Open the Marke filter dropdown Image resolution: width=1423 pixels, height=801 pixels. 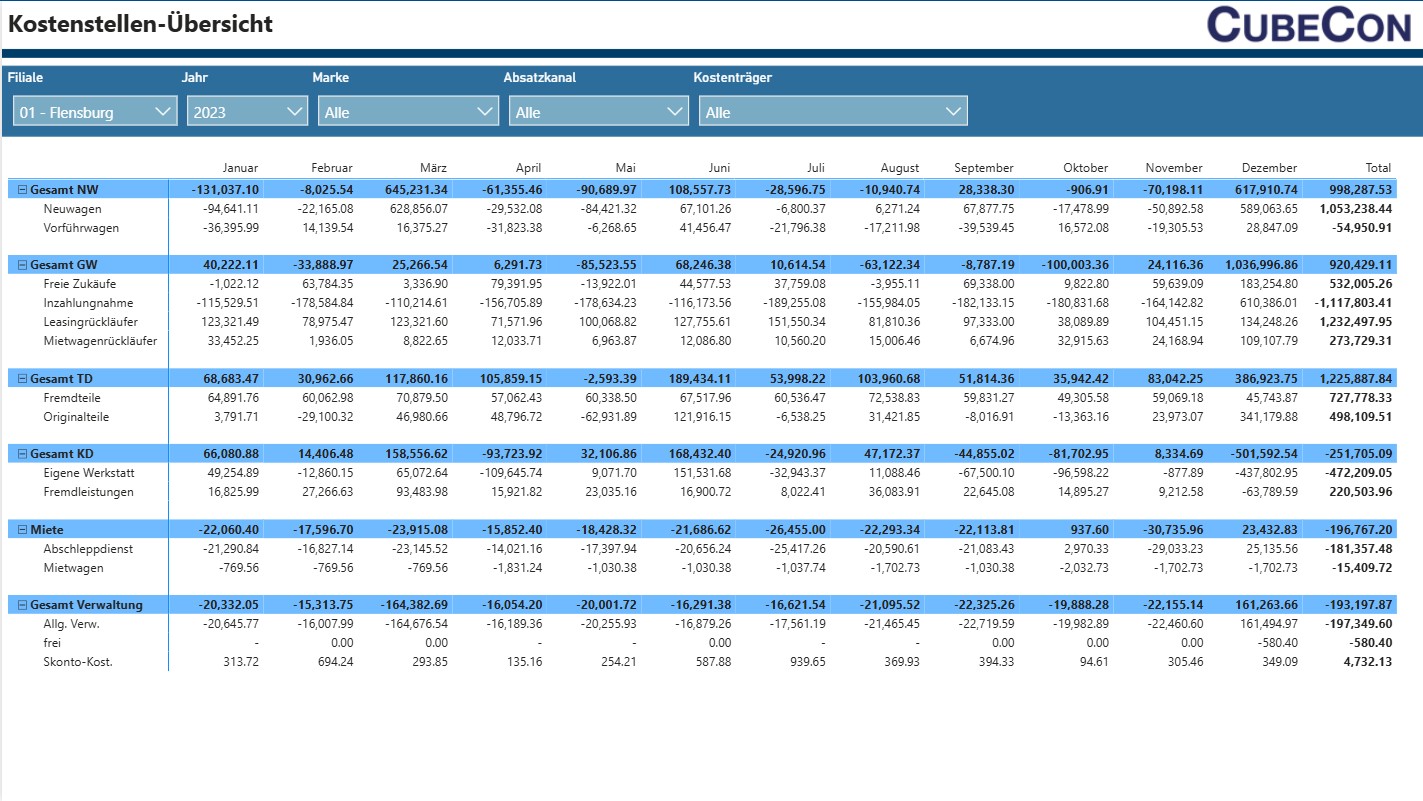click(408, 112)
